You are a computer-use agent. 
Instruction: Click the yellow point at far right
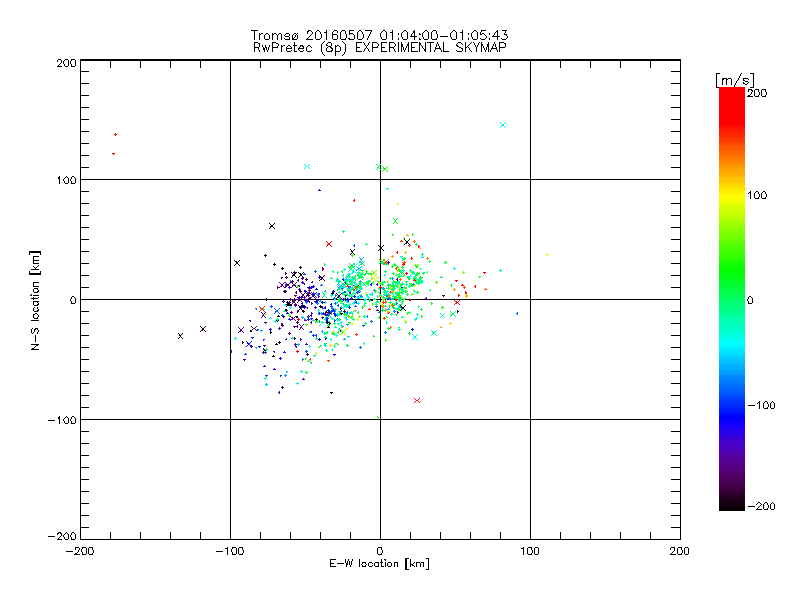coord(547,254)
